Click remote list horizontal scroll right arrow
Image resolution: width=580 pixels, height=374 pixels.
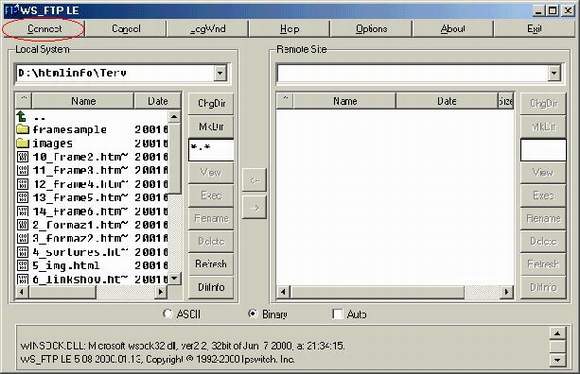click(x=506, y=292)
